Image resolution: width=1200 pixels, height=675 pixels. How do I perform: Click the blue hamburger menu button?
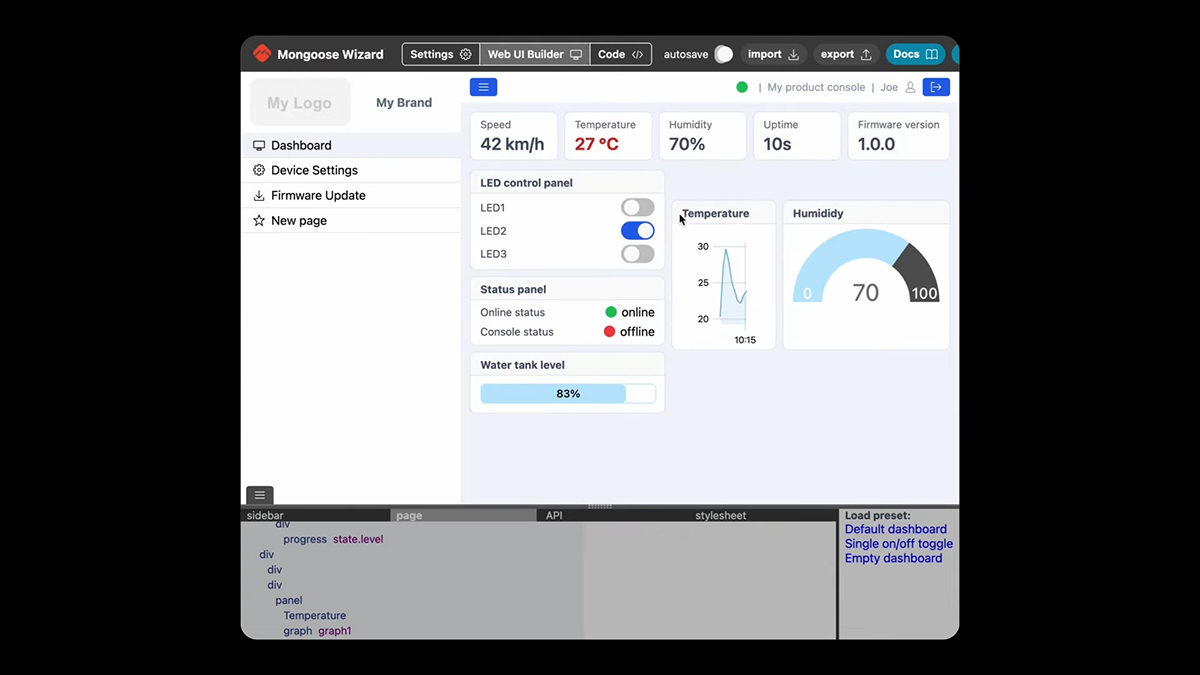(483, 87)
